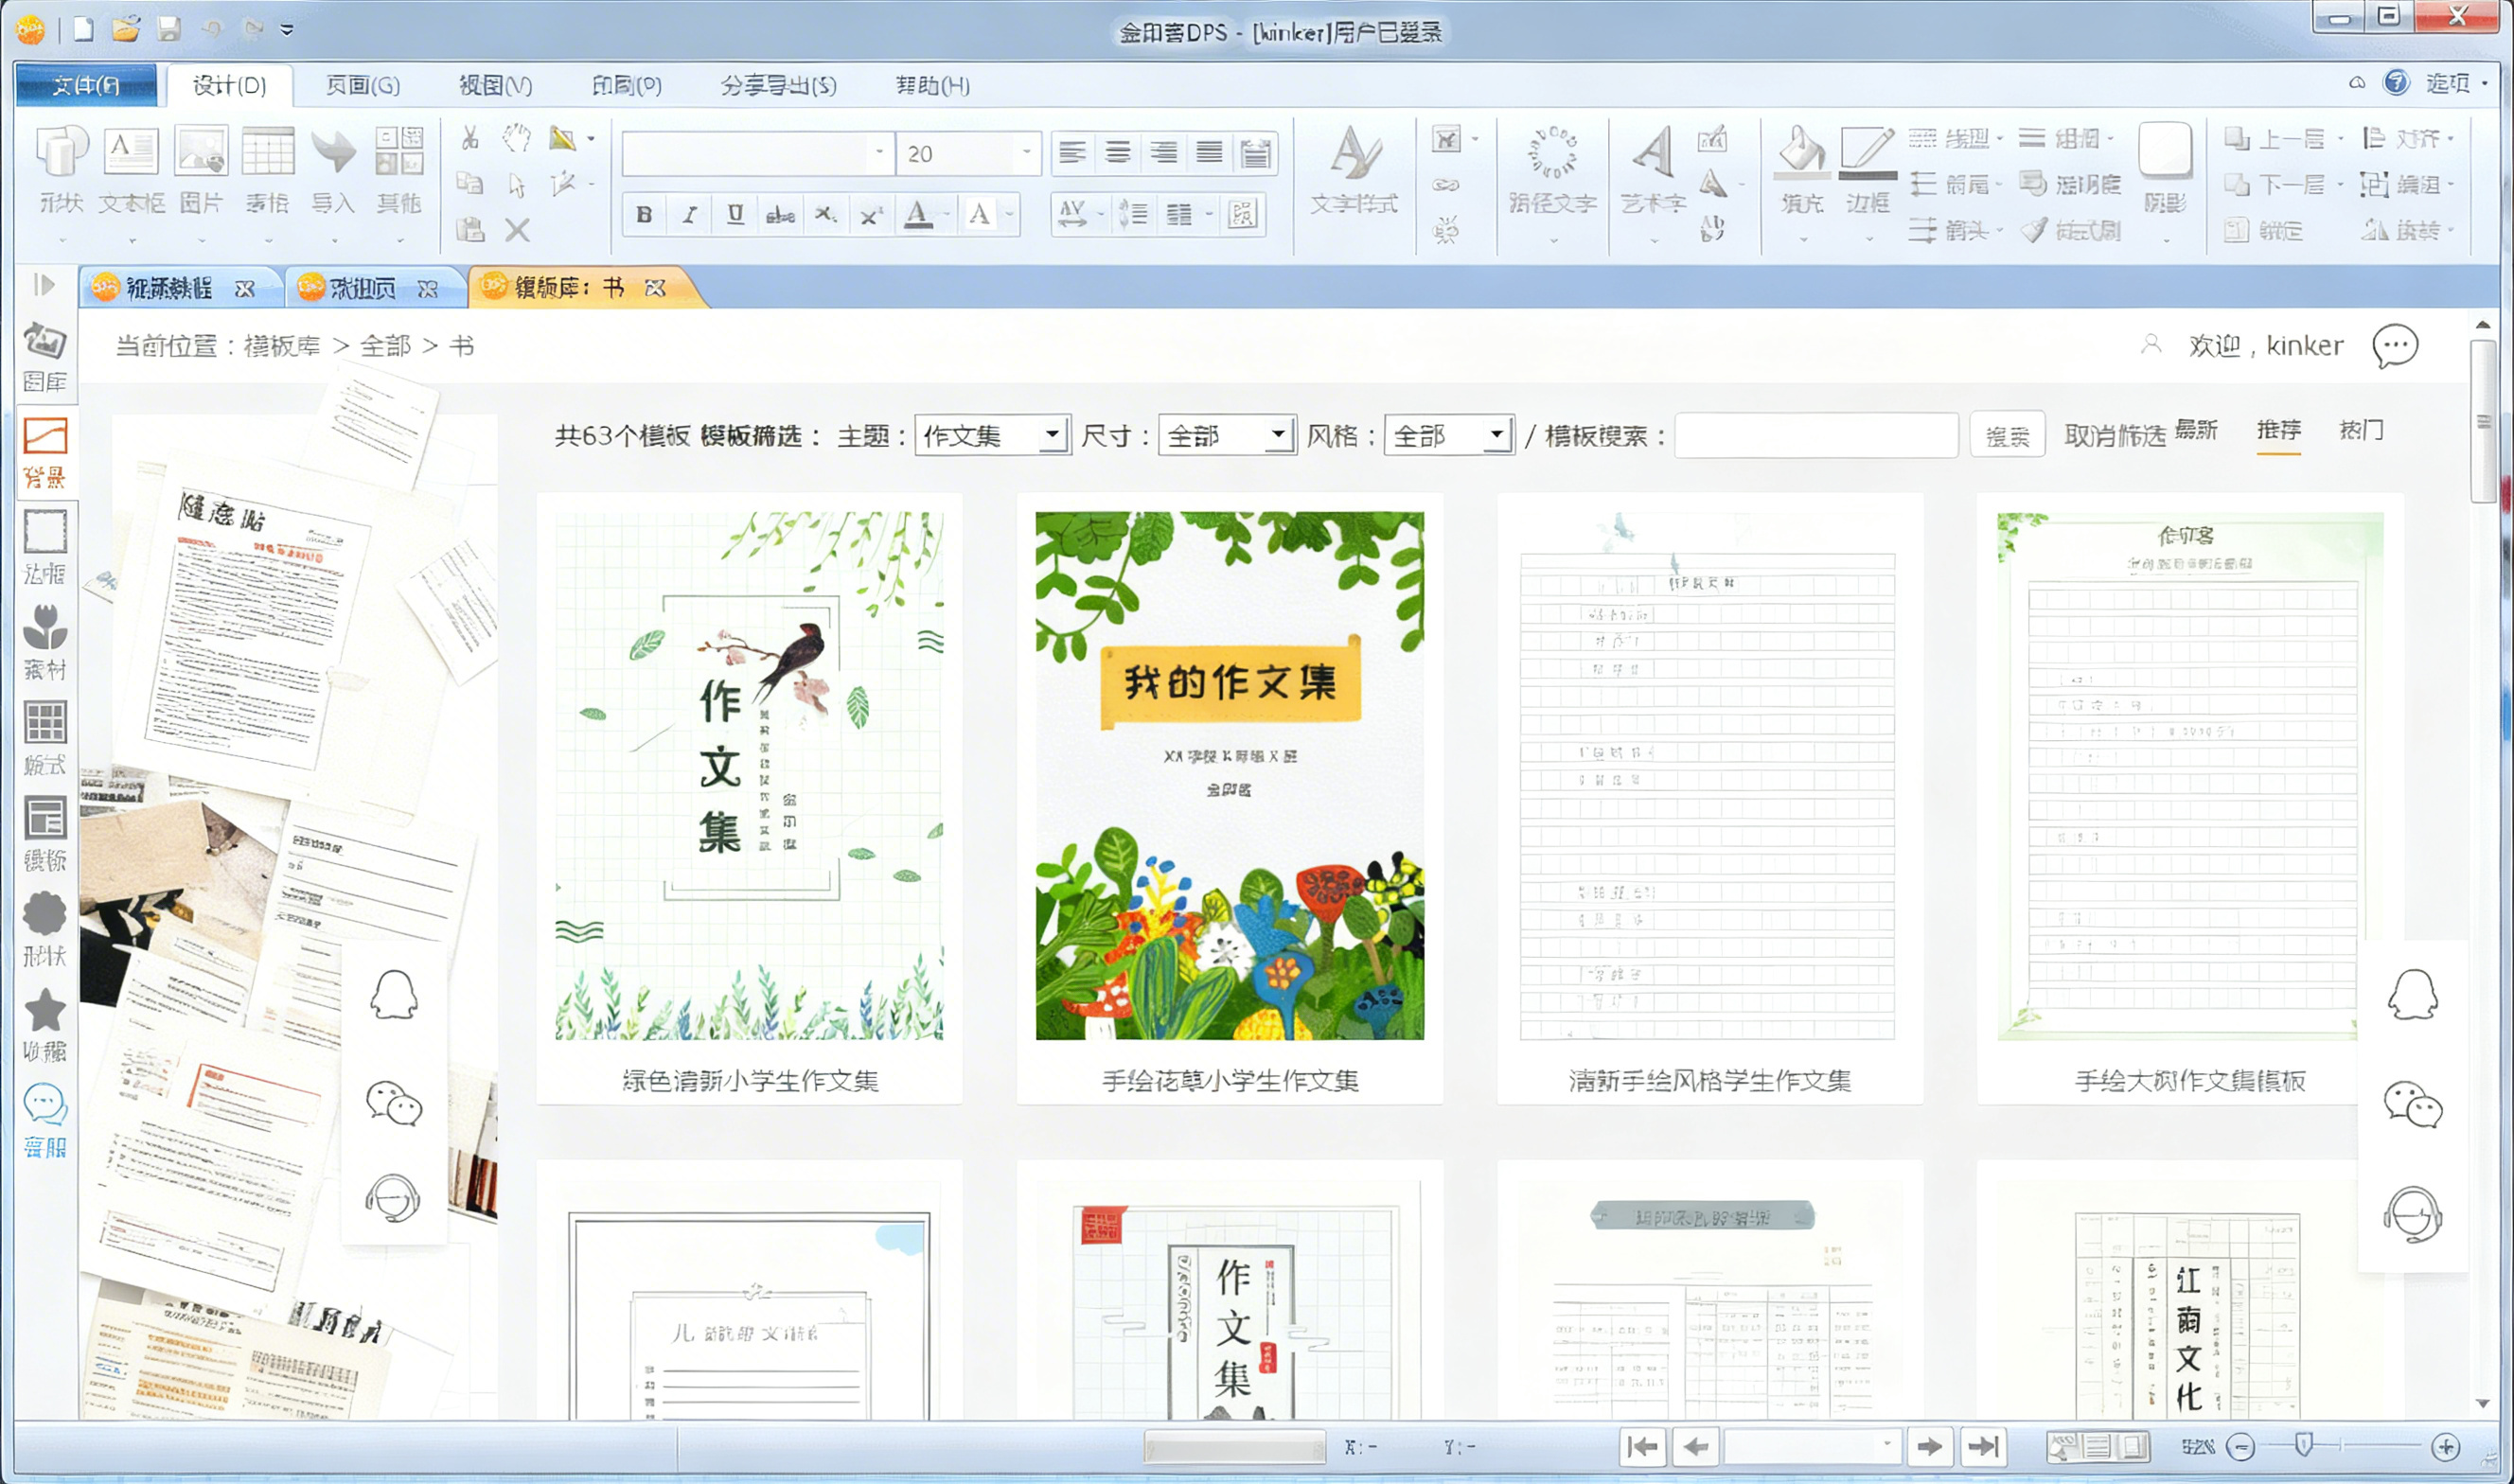Toggle bold formatting button
2514x1484 pixels.
(644, 214)
